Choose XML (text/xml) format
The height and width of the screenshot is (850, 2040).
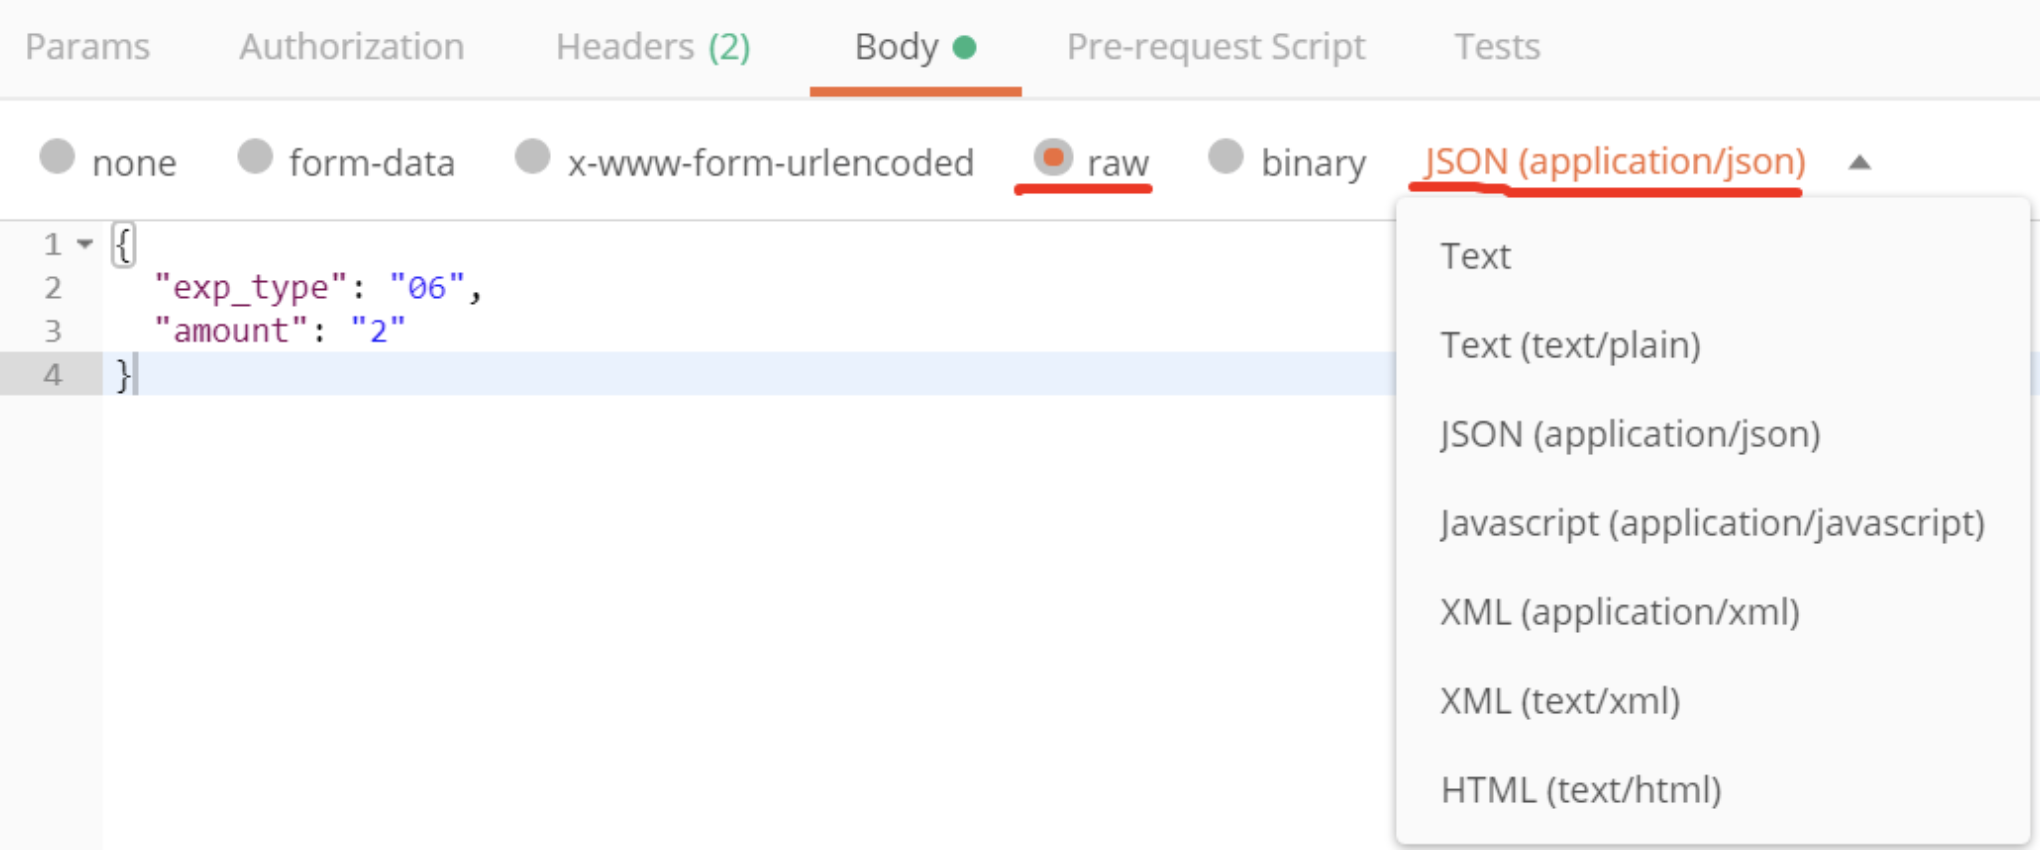1712,701
